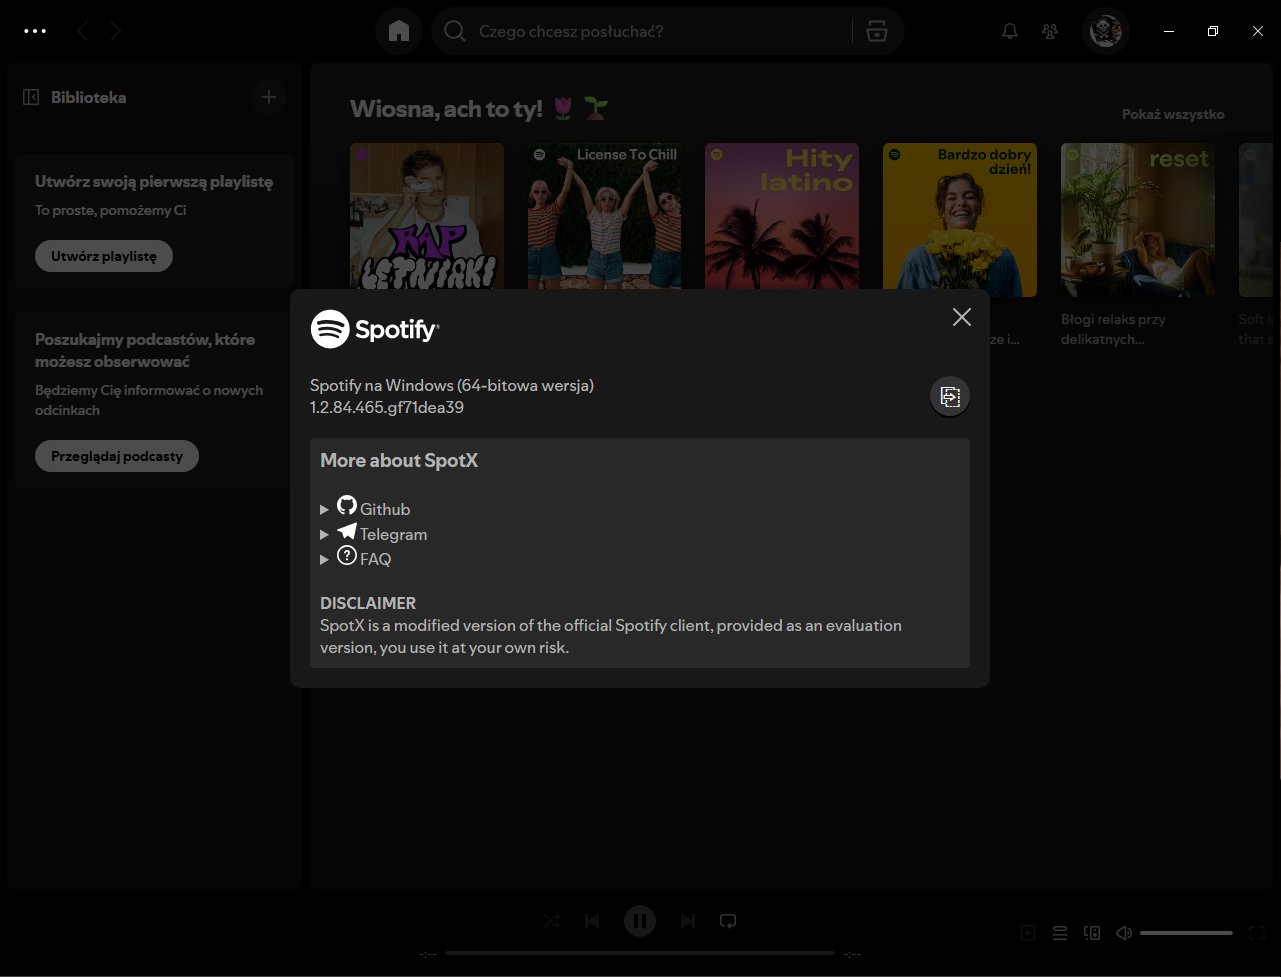Viewport: 1281px width, 977px height.
Task: Open the 'Bardzo dobry dzień!' playlist cover
Action: point(960,220)
